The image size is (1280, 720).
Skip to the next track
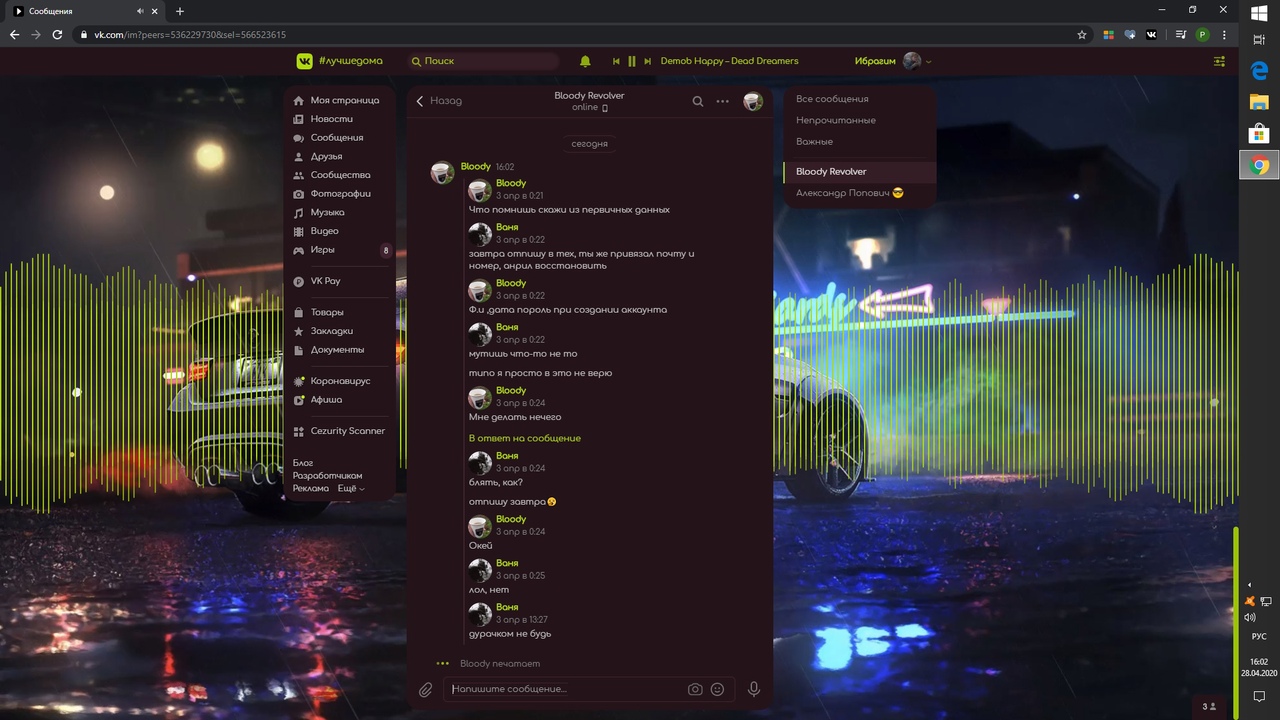648,61
